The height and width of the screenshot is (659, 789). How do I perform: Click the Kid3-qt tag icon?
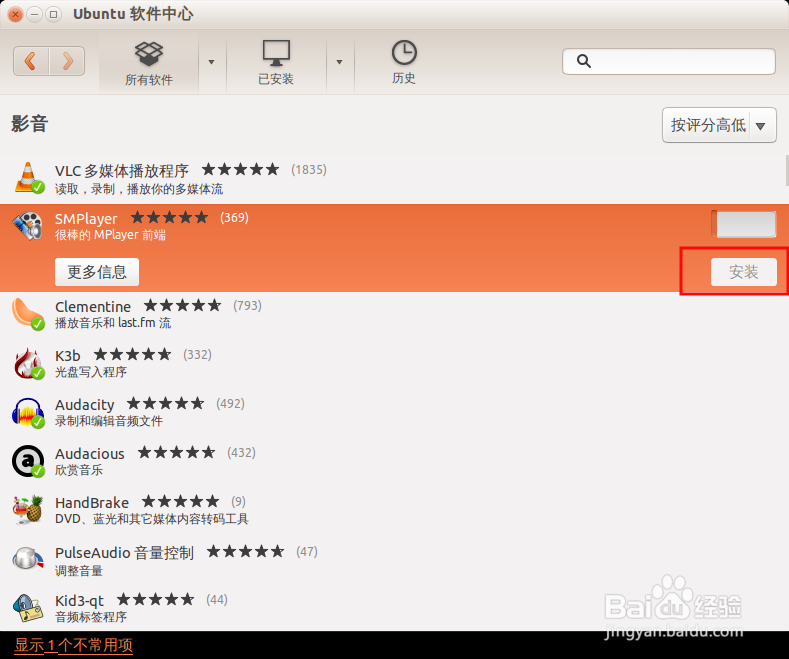point(28,608)
